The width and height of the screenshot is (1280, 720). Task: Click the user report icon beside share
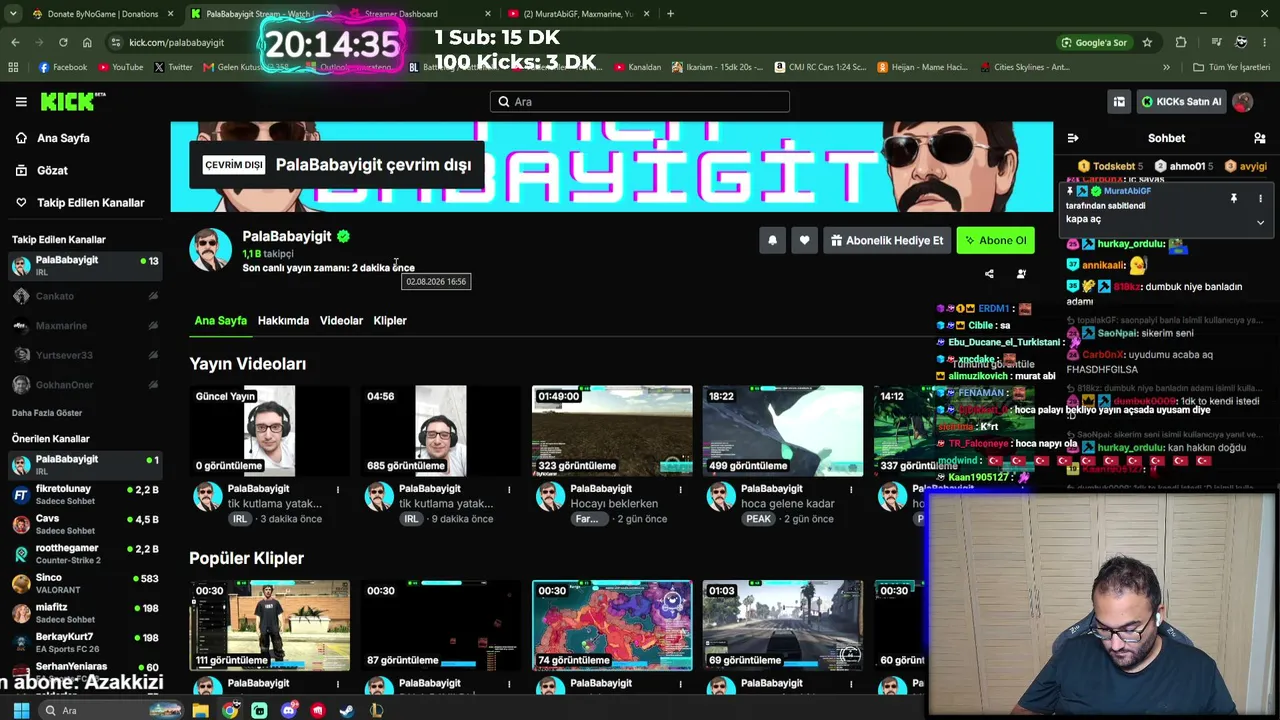pyautogui.click(x=1021, y=273)
